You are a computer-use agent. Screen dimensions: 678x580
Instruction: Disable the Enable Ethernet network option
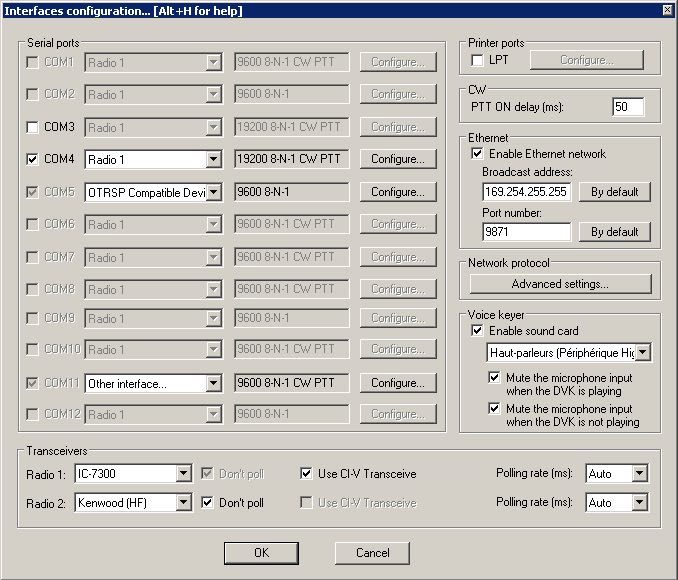(x=478, y=154)
